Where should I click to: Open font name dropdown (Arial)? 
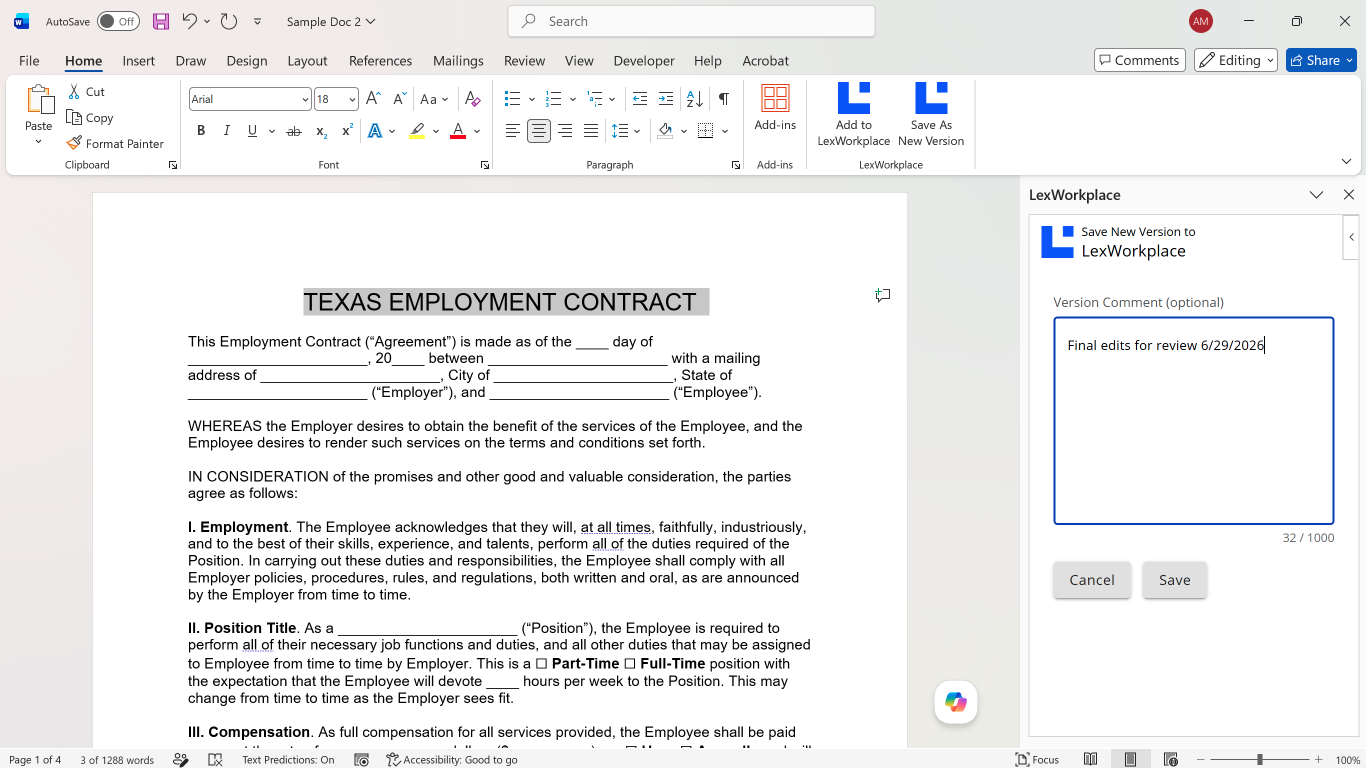pyautogui.click(x=305, y=99)
